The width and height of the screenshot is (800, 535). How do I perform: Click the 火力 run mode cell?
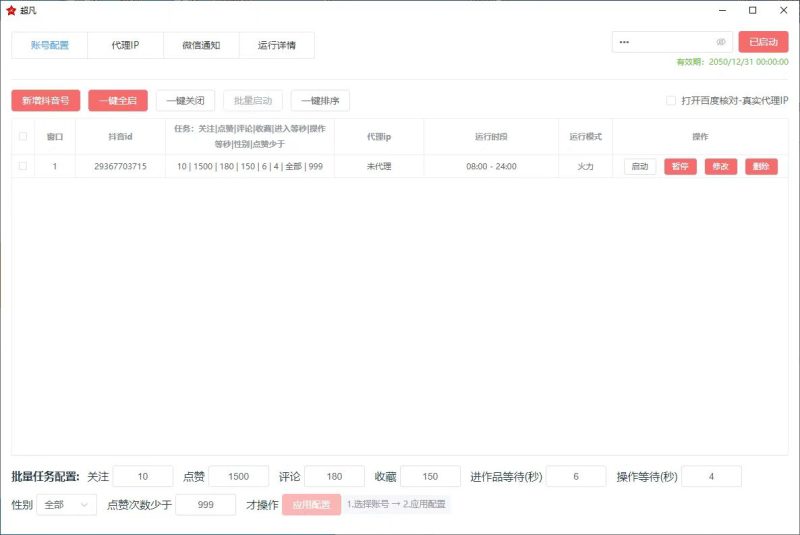(x=586, y=166)
